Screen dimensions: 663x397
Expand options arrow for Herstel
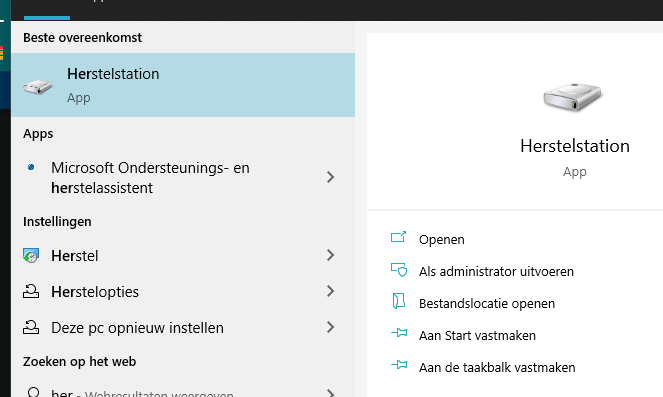point(331,255)
